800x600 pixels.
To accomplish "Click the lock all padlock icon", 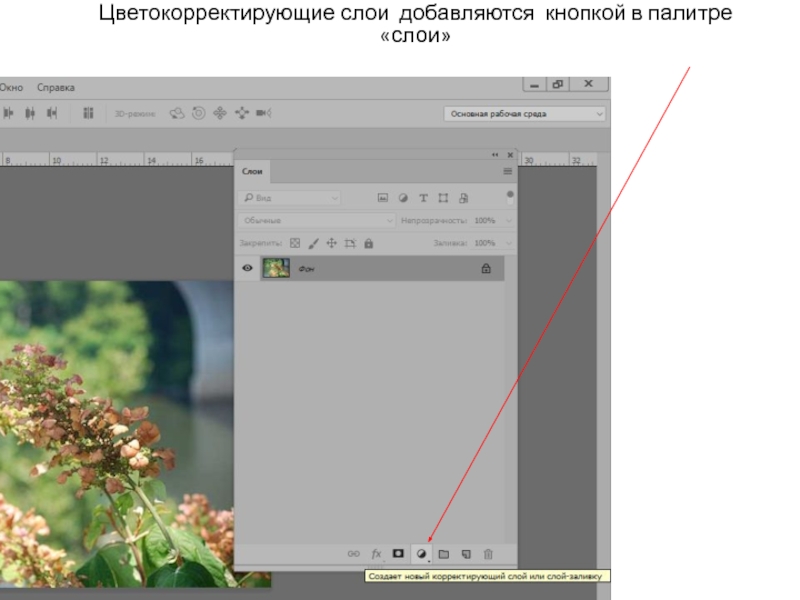I will coord(368,243).
